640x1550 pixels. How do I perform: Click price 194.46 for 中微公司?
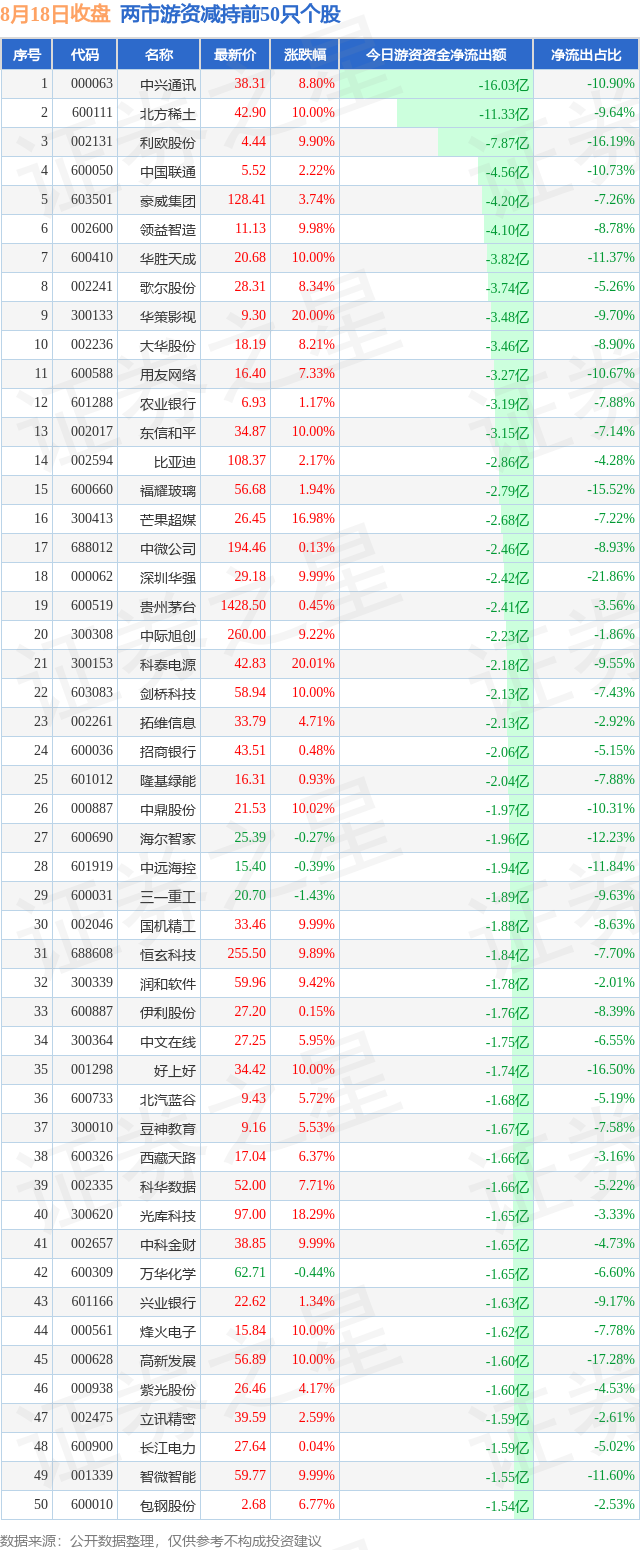click(245, 548)
